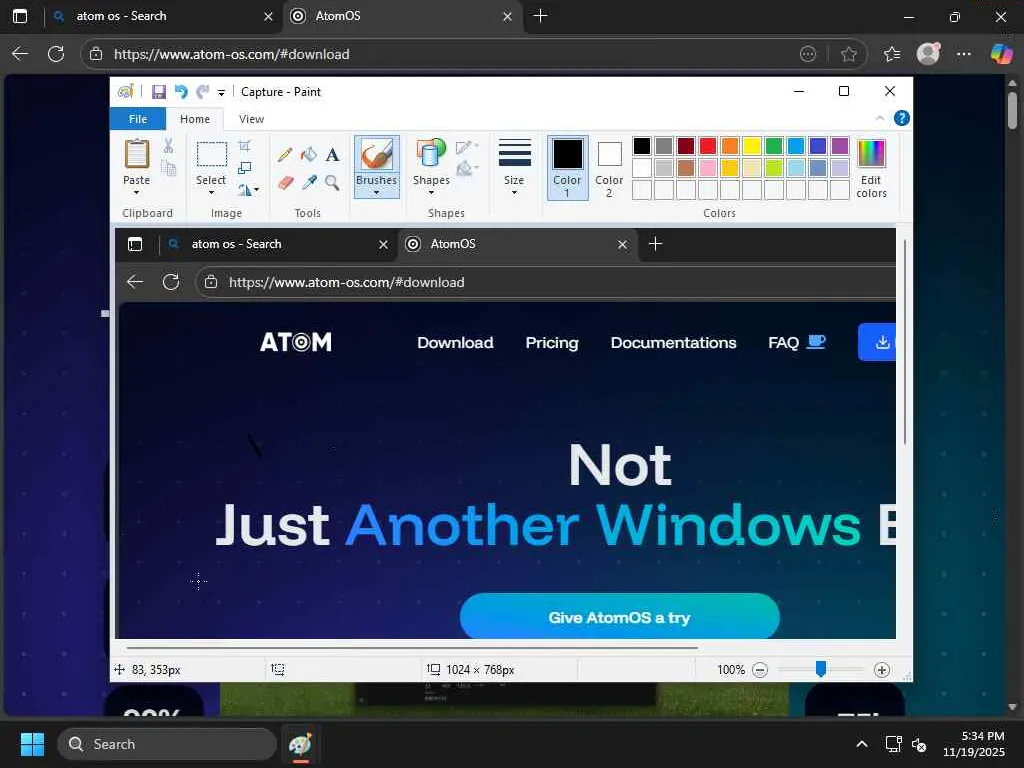
Task: Click the Windows taskbar Search box
Action: (x=167, y=744)
